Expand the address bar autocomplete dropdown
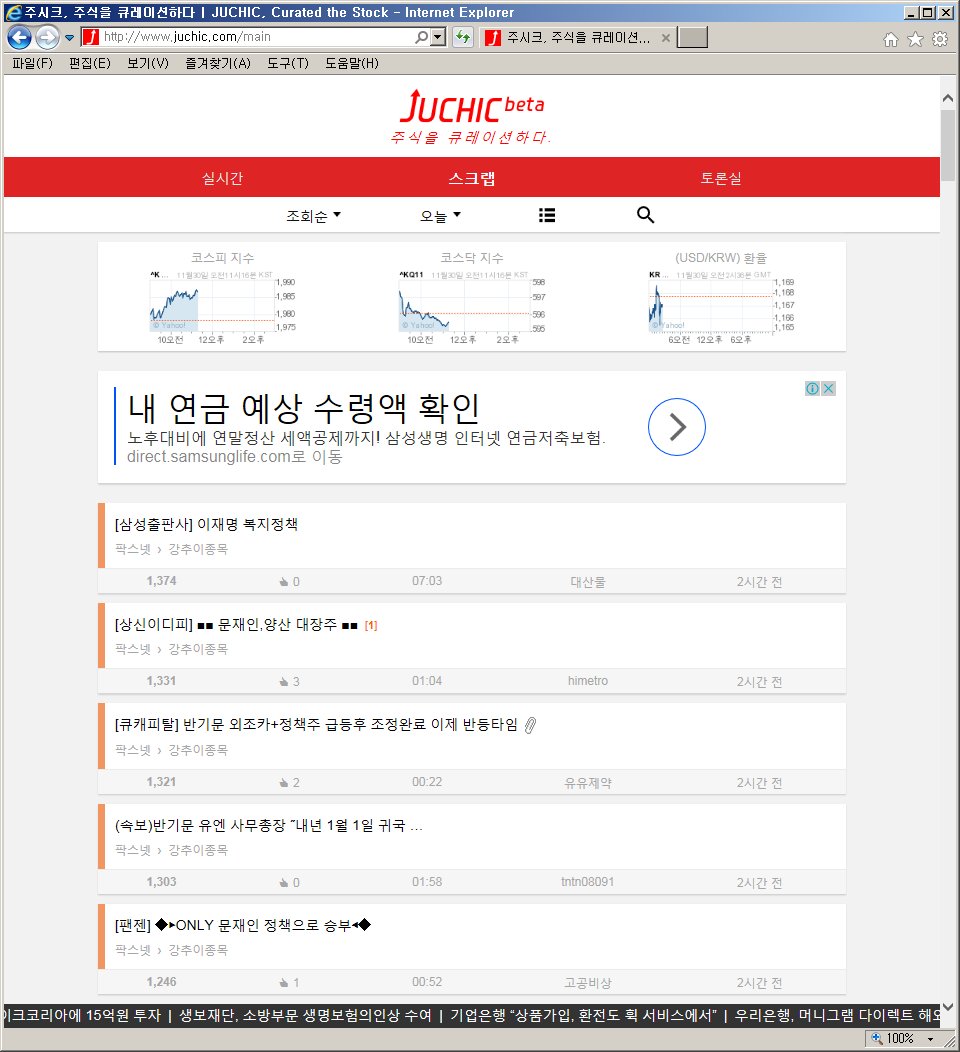960x1052 pixels. (438, 38)
